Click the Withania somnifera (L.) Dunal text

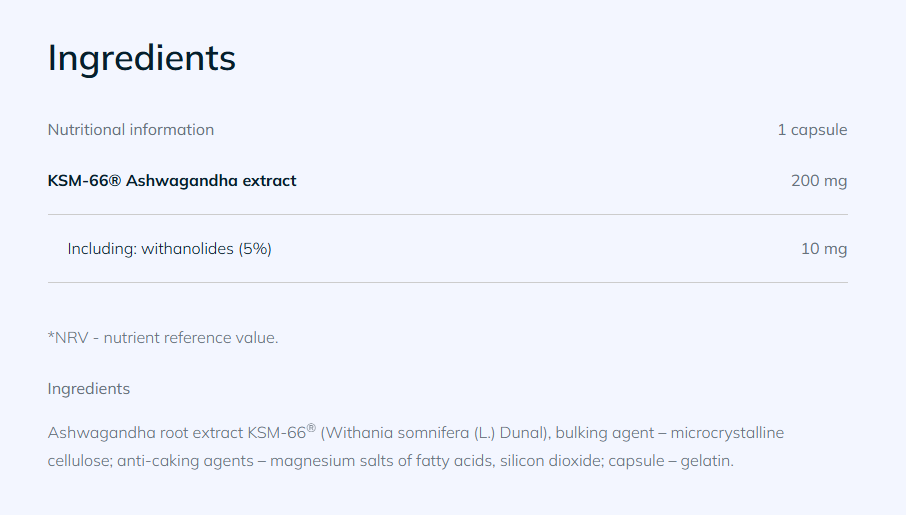[x=433, y=433]
